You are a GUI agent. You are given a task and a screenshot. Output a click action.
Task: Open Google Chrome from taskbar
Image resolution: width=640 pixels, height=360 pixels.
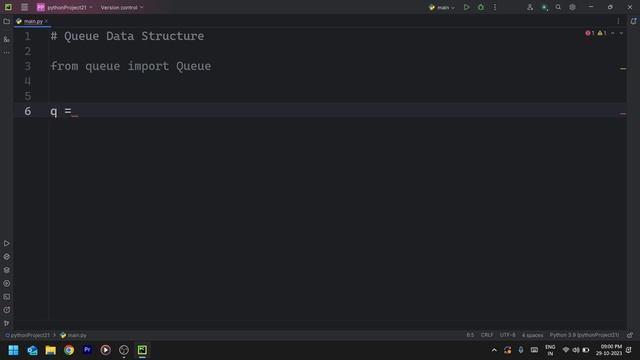click(69, 350)
